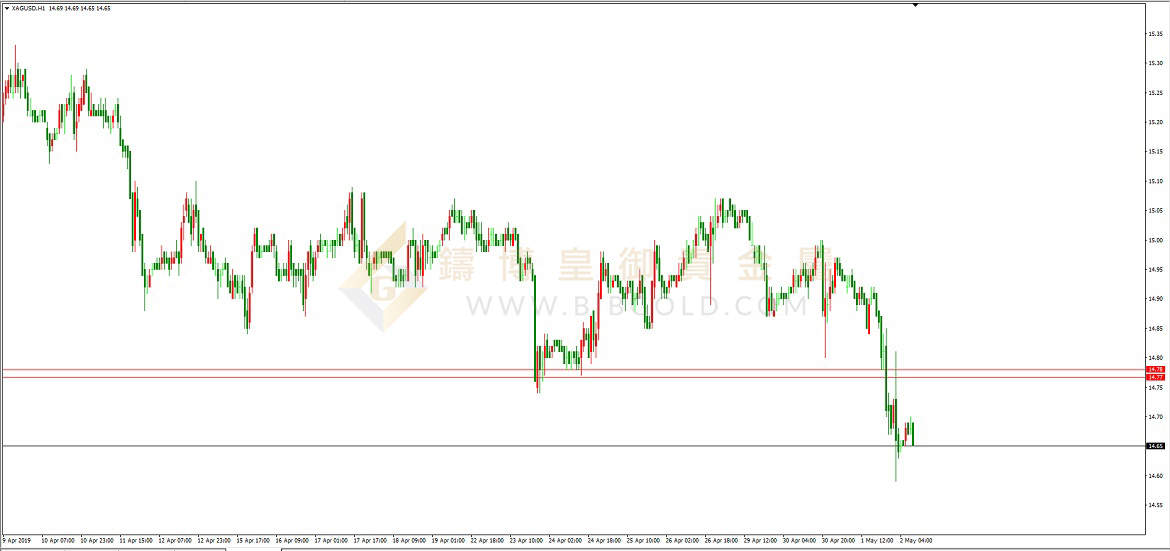Viewport: 1170px width, 551px height.
Task: Click the 14.80 price axis label
Action: click(1156, 358)
